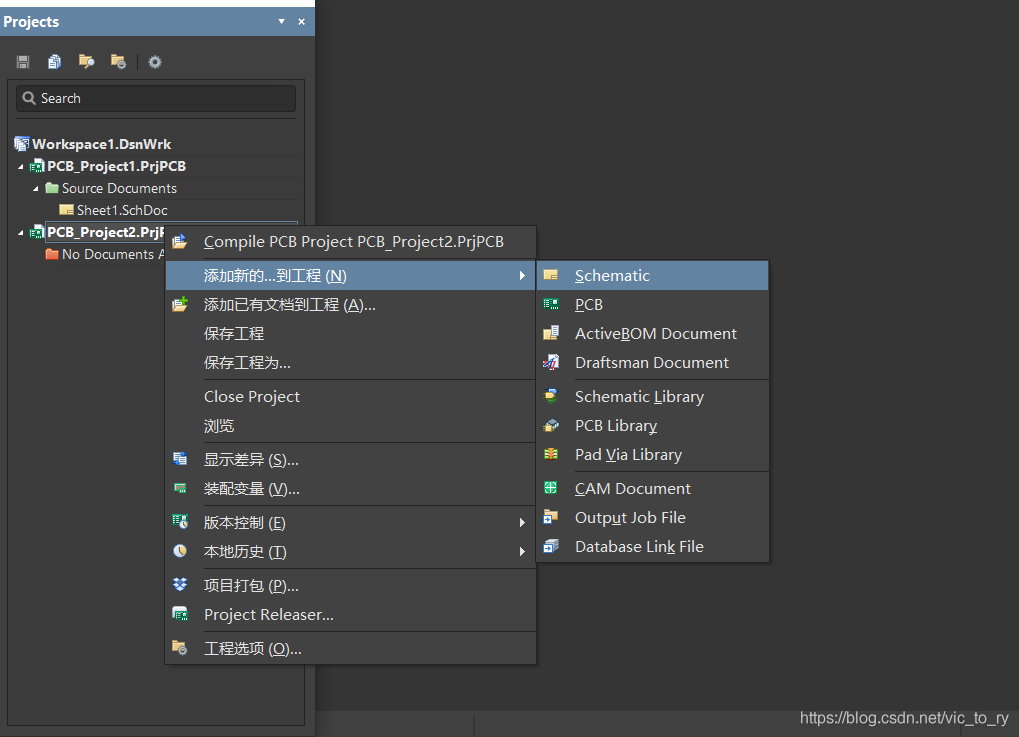Select 项目打包 (P)... menu entry
This screenshot has width=1019, height=737.
tap(351, 586)
